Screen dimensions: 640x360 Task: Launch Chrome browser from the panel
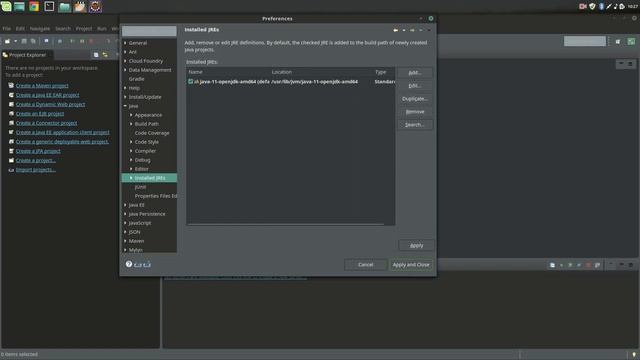point(34,6)
